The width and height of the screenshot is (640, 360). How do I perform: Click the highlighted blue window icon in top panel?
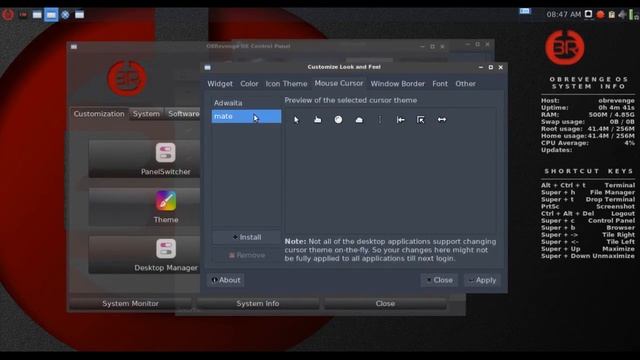(51, 15)
